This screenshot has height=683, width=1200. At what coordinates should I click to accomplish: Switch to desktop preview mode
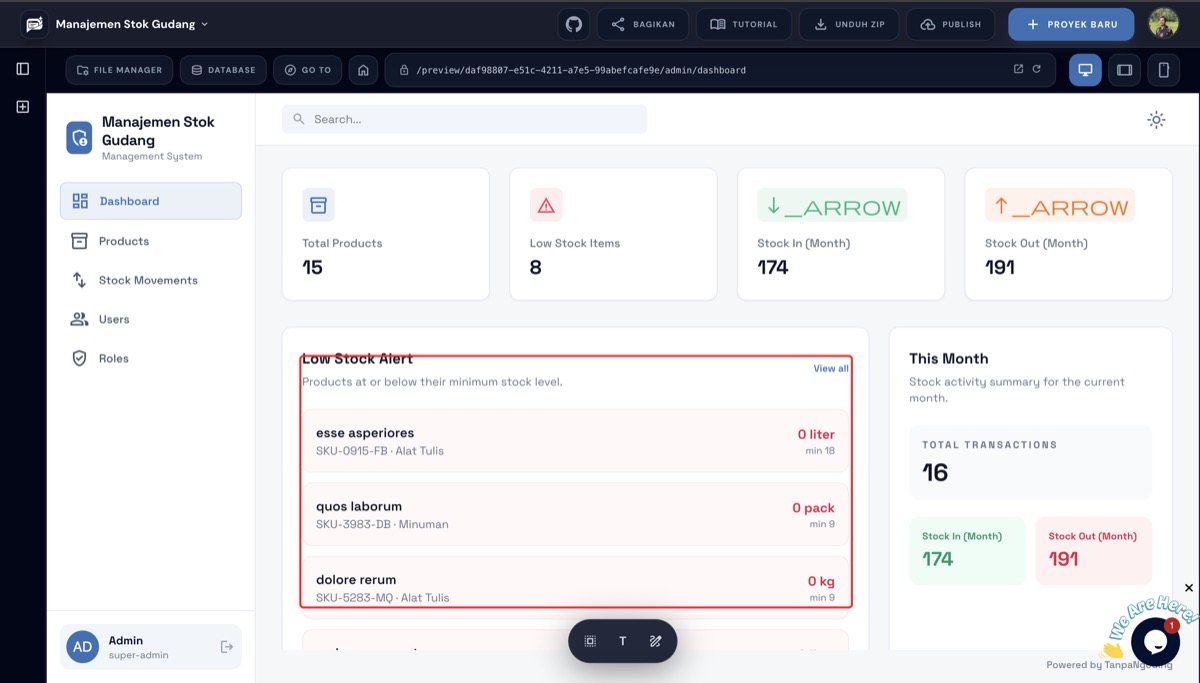(x=1085, y=70)
